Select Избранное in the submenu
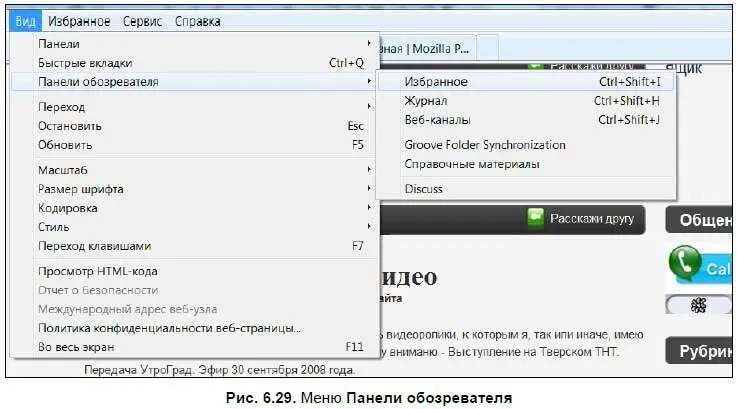The width and height of the screenshot is (737, 409). (x=436, y=82)
